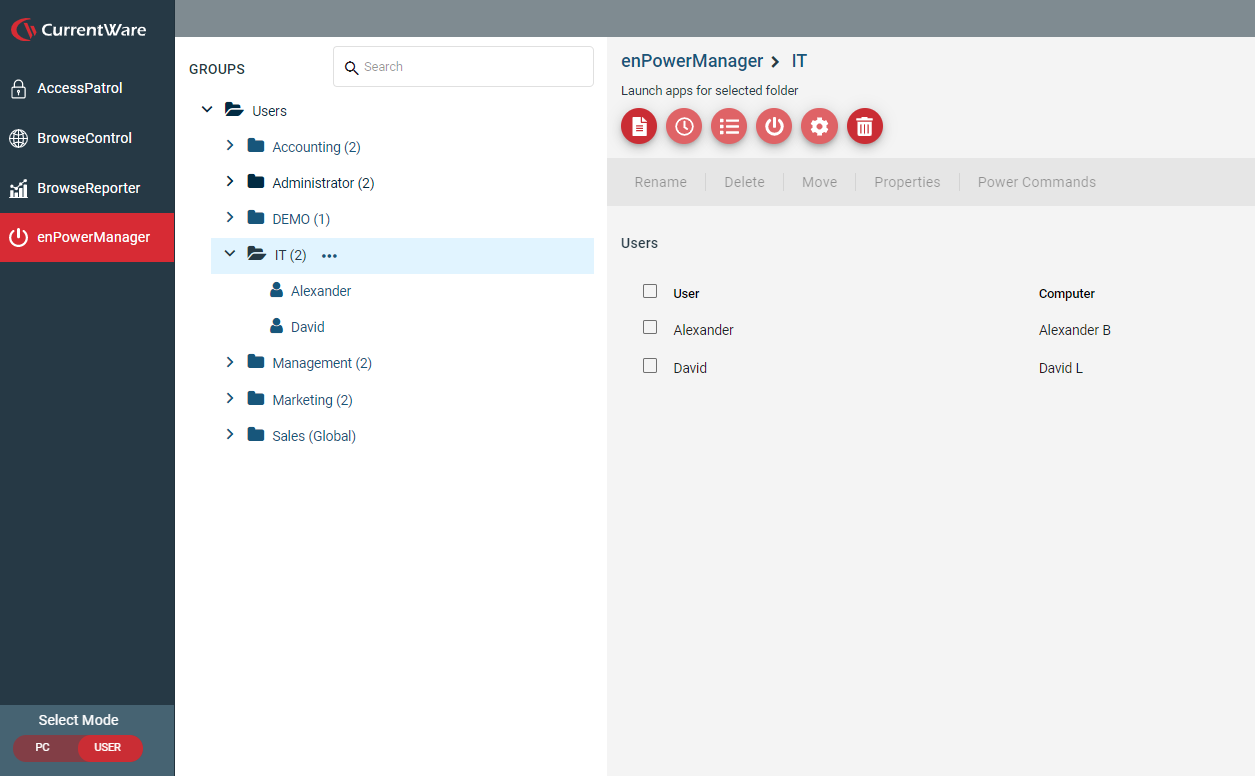The height and width of the screenshot is (776, 1255).
Task: Switch mode to USER
Action: click(109, 748)
